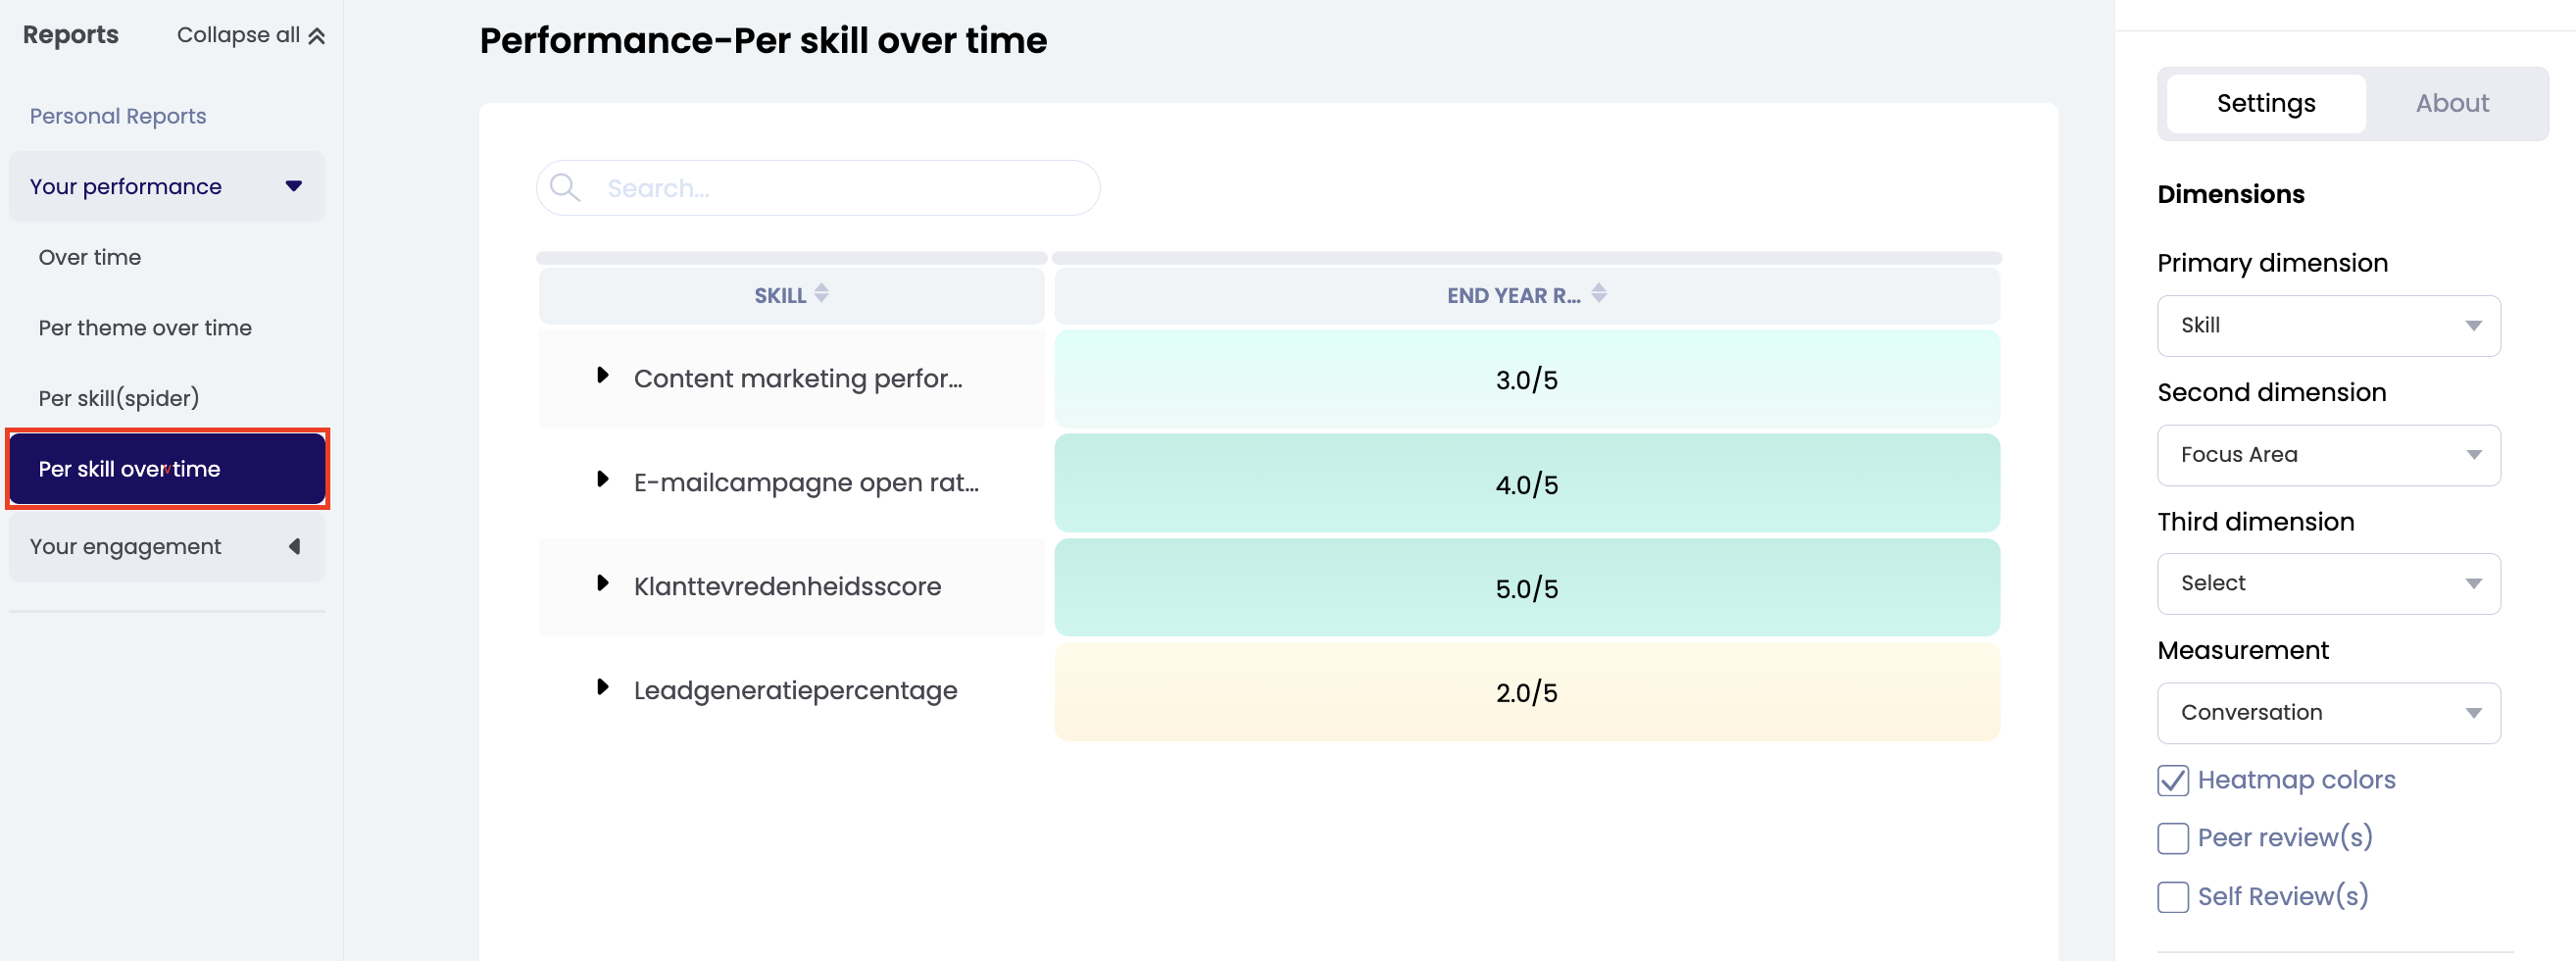Sort by the SKILL column arrows
The width and height of the screenshot is (2576, 961).
pos(821,294)
